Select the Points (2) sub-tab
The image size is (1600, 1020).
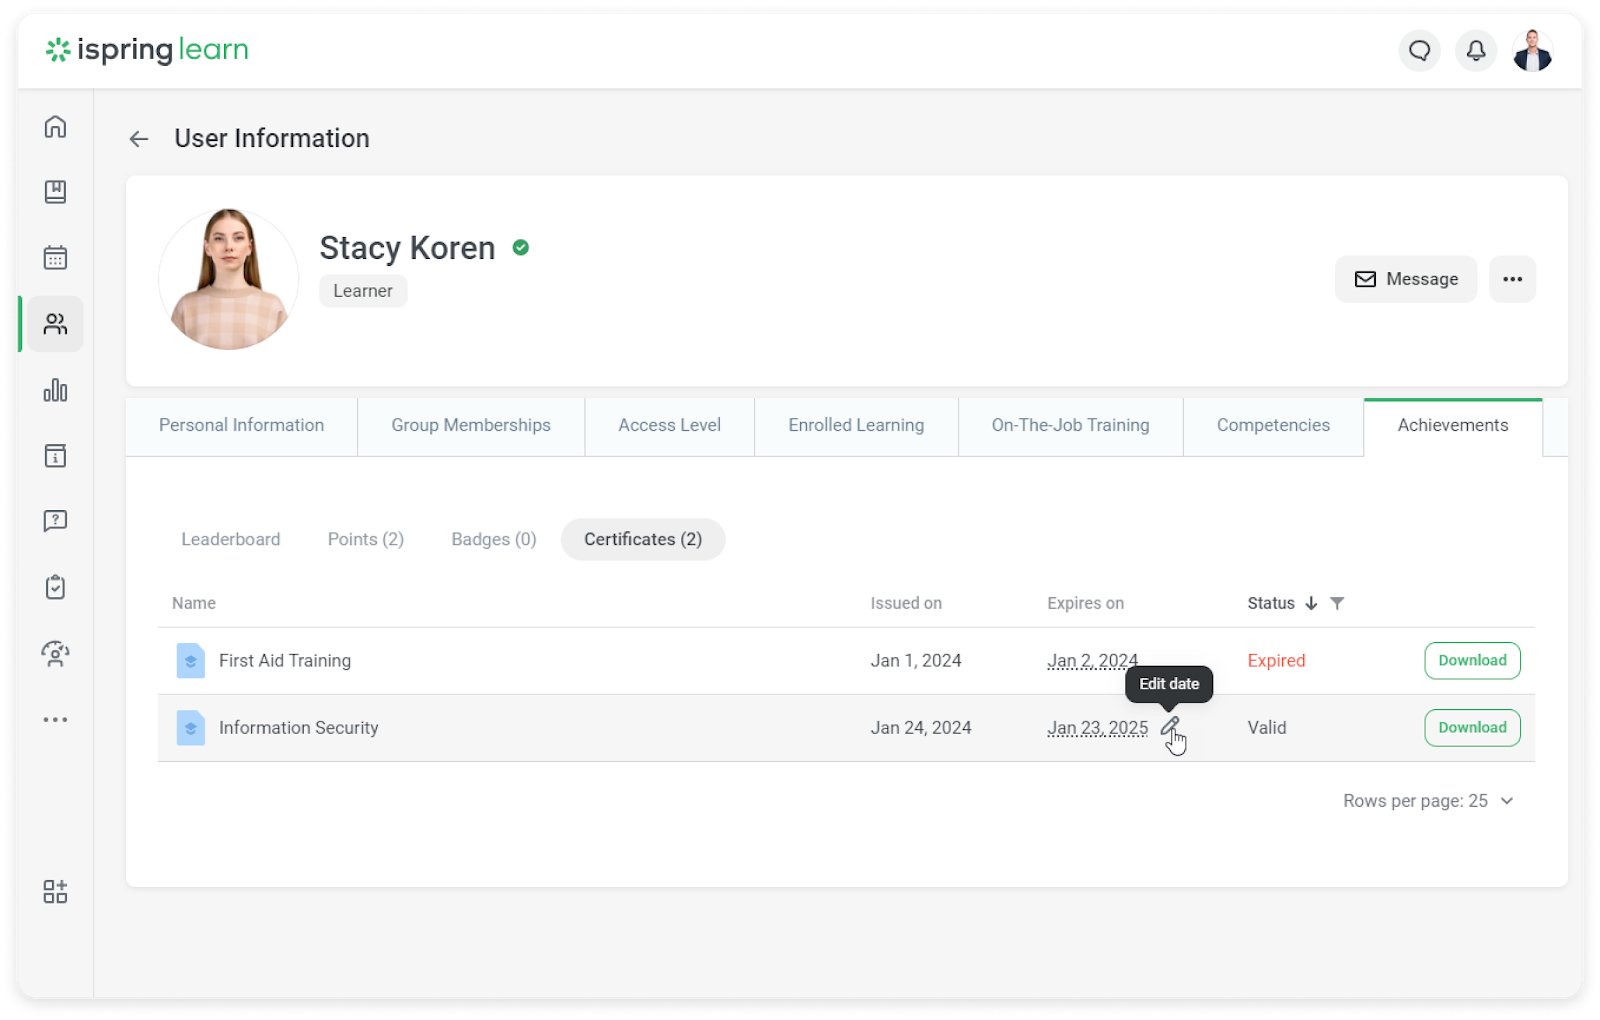tap(366, 539)
